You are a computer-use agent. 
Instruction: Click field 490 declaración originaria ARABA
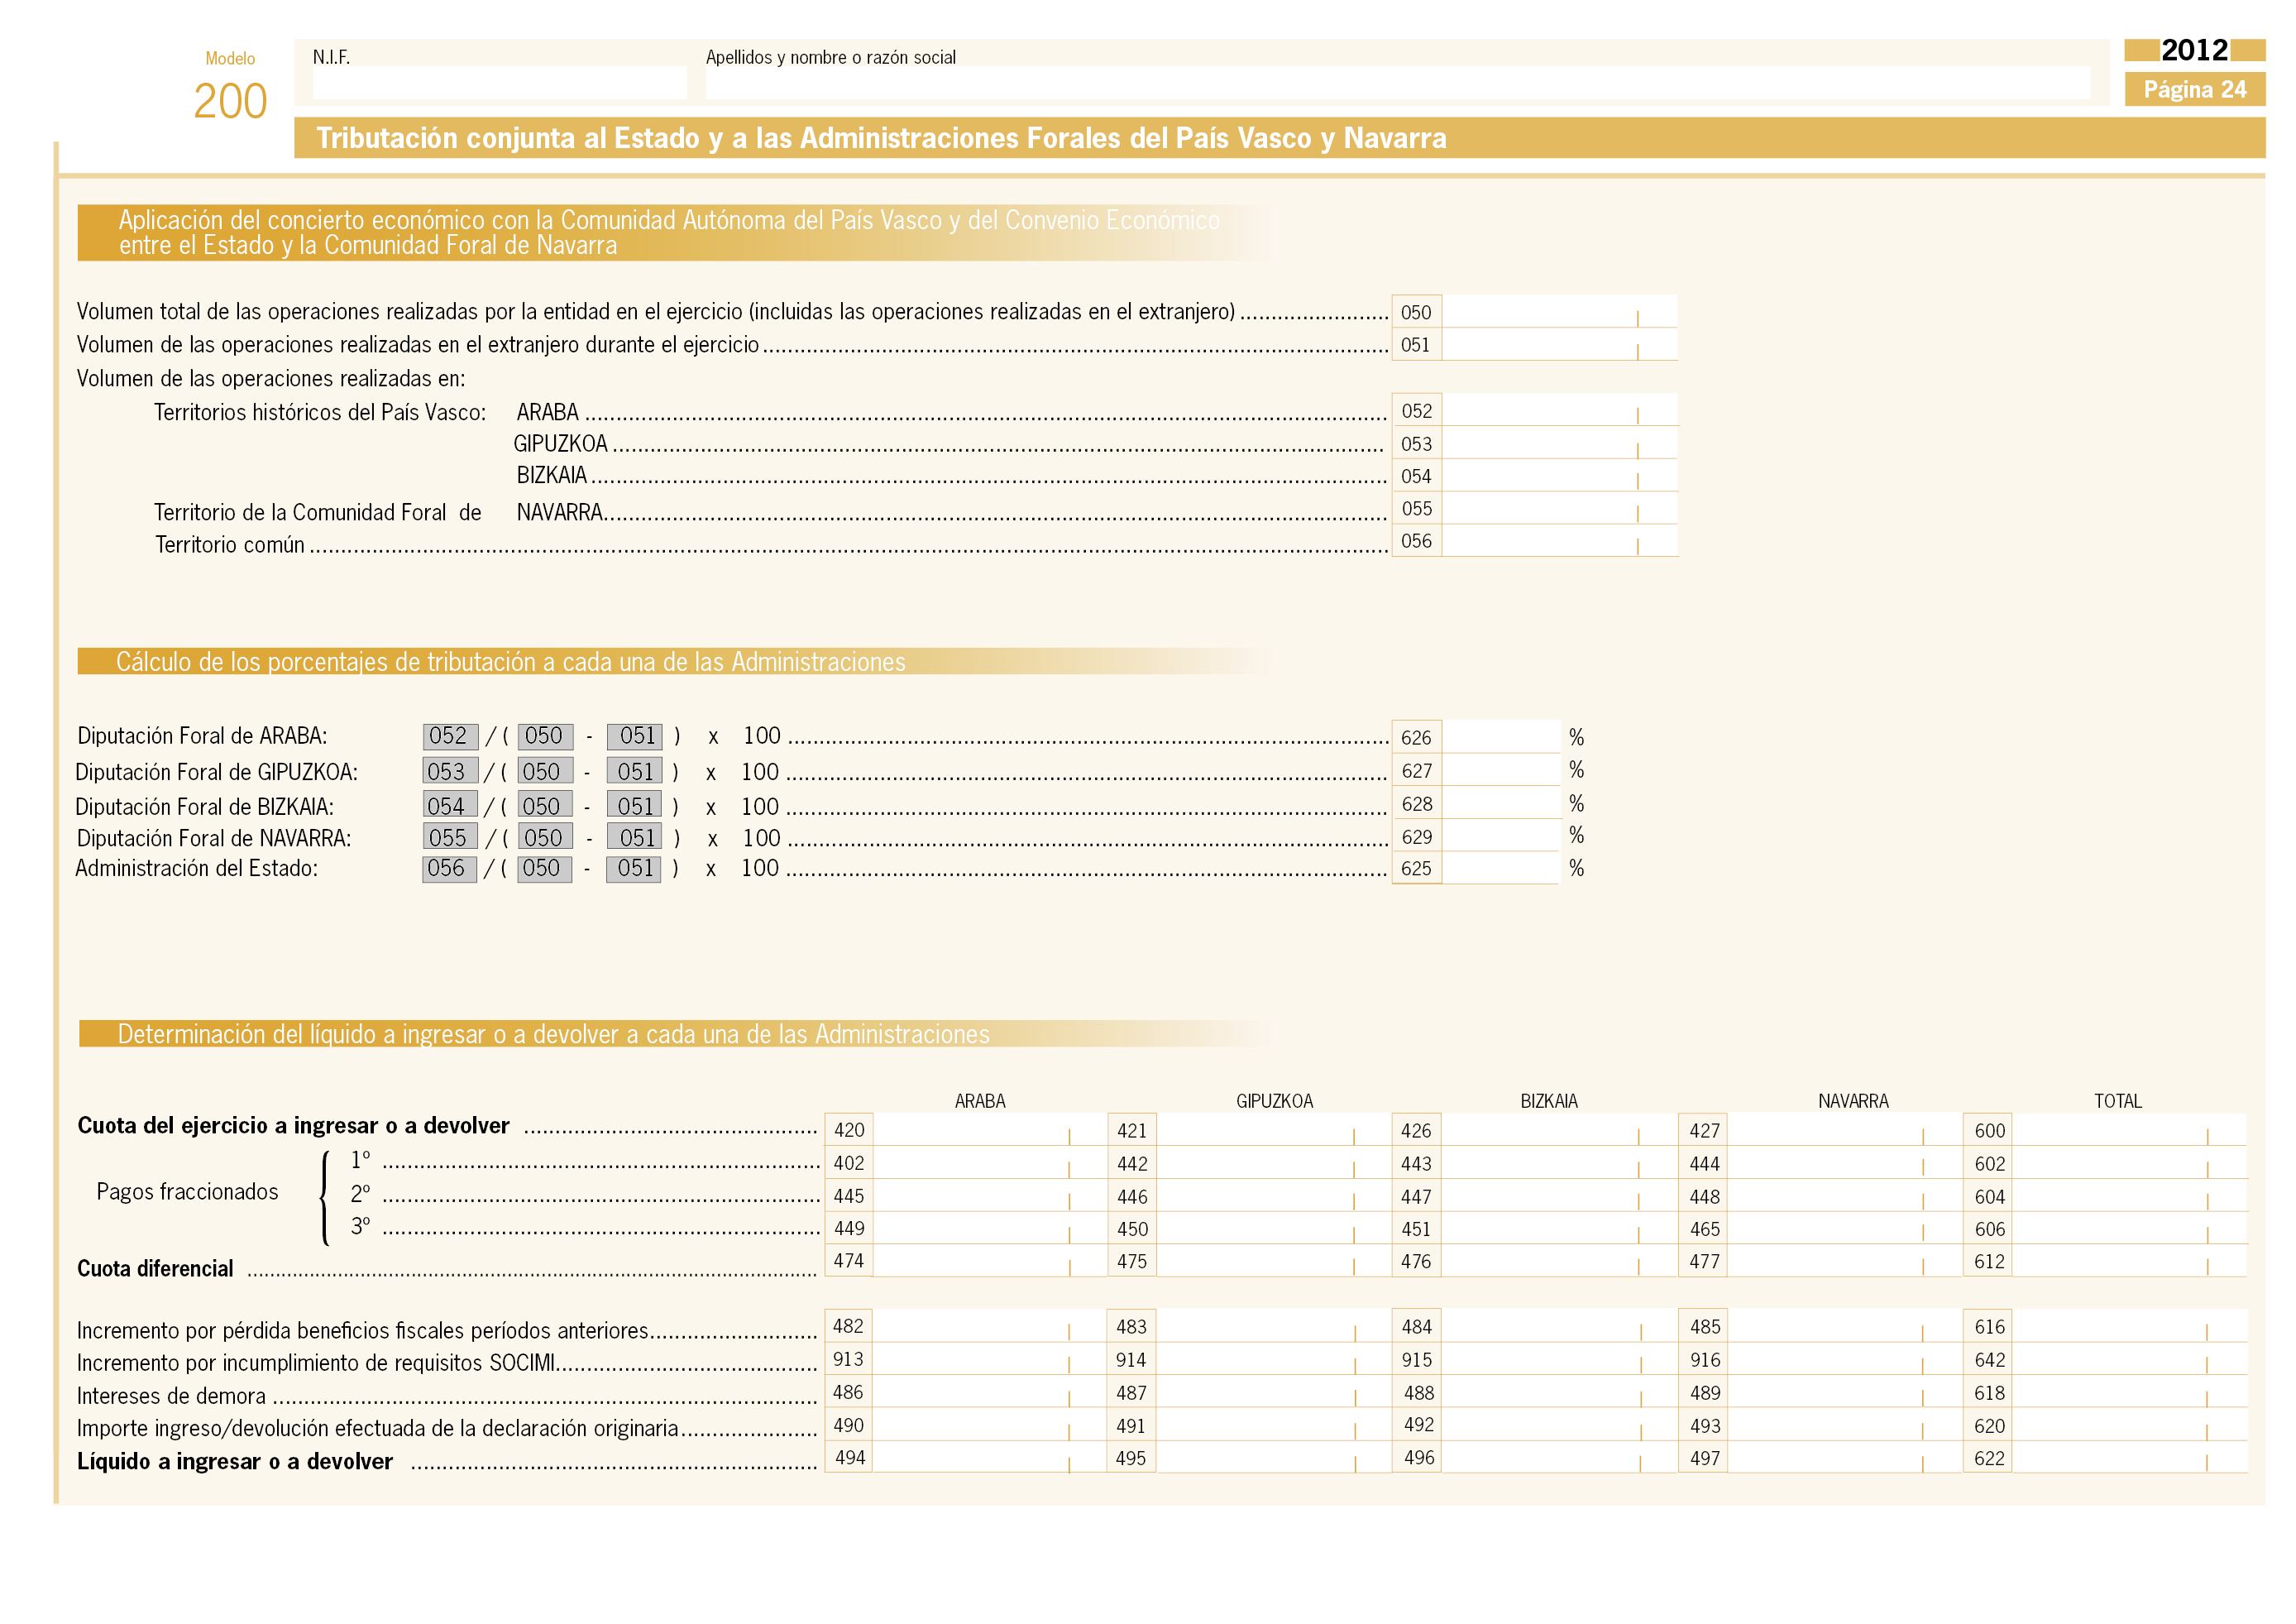(989, 1425)
